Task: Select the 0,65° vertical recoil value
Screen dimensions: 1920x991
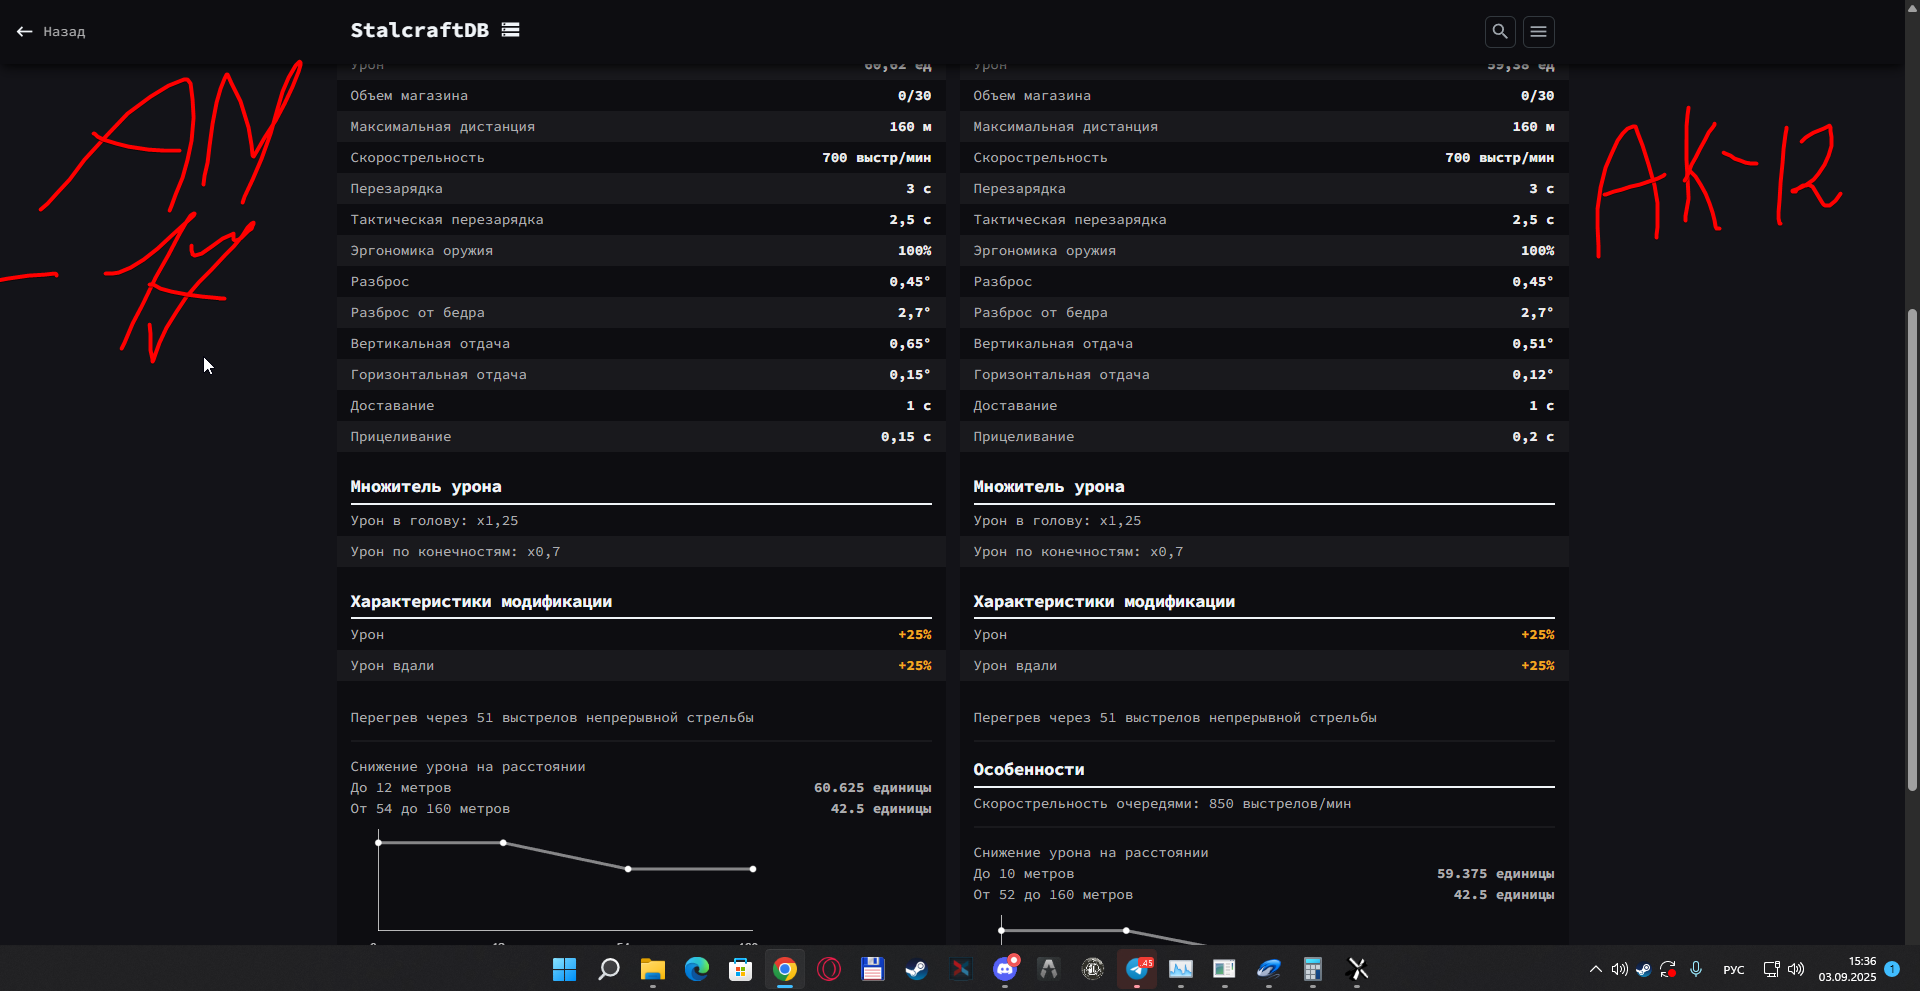Action: 910,344
